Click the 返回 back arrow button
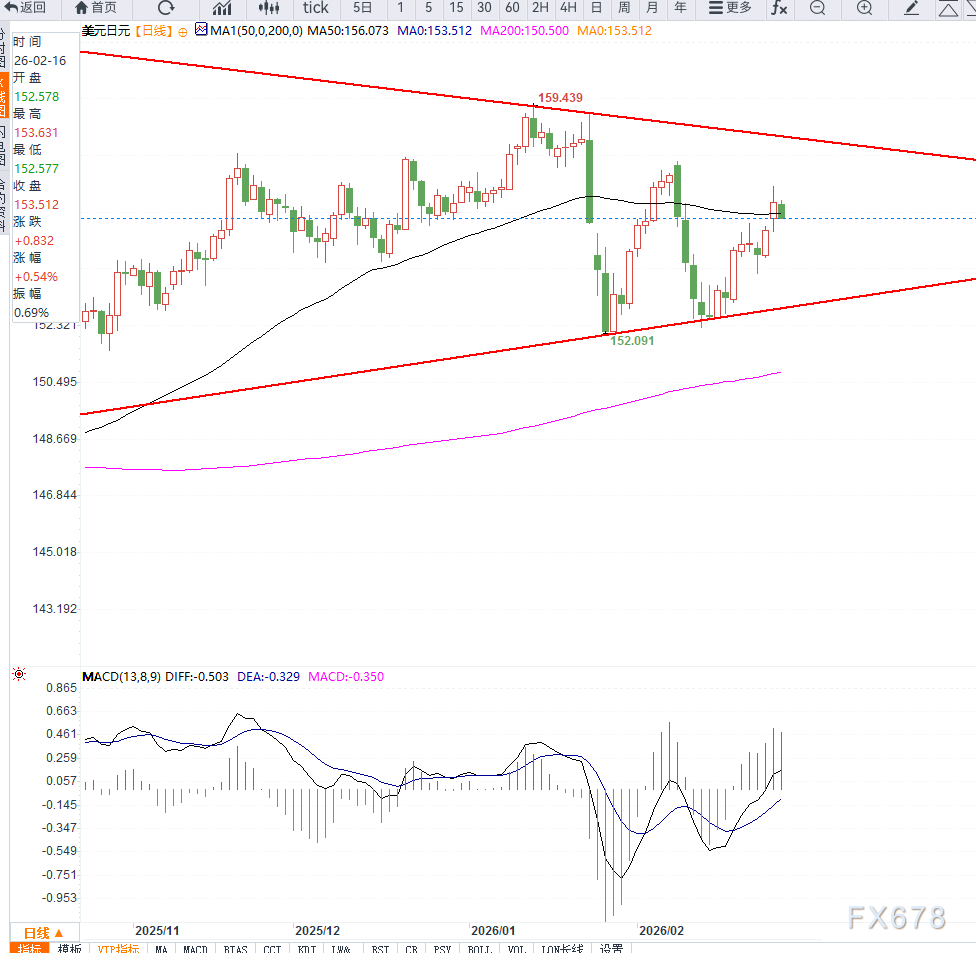Screen dimensions: 976x953 26,8
